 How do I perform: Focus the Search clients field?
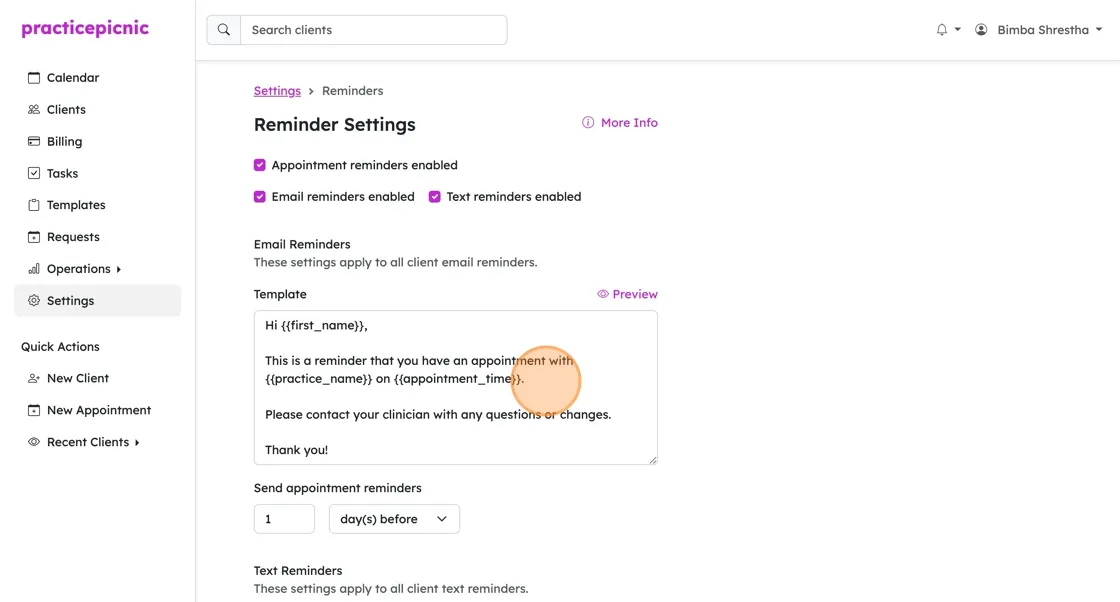click(x=374, y=30)
